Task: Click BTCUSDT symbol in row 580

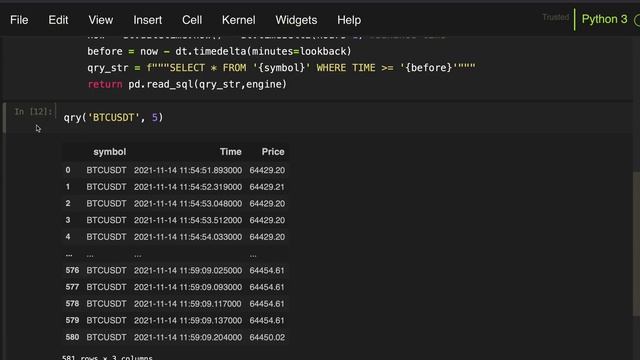Action: [106, 338]
